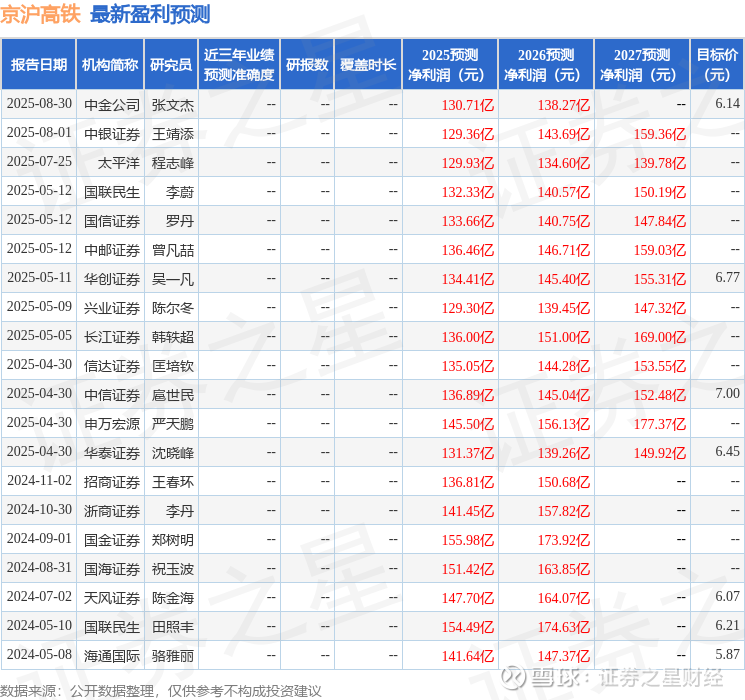Click target price 6.21

click(727, 625)
